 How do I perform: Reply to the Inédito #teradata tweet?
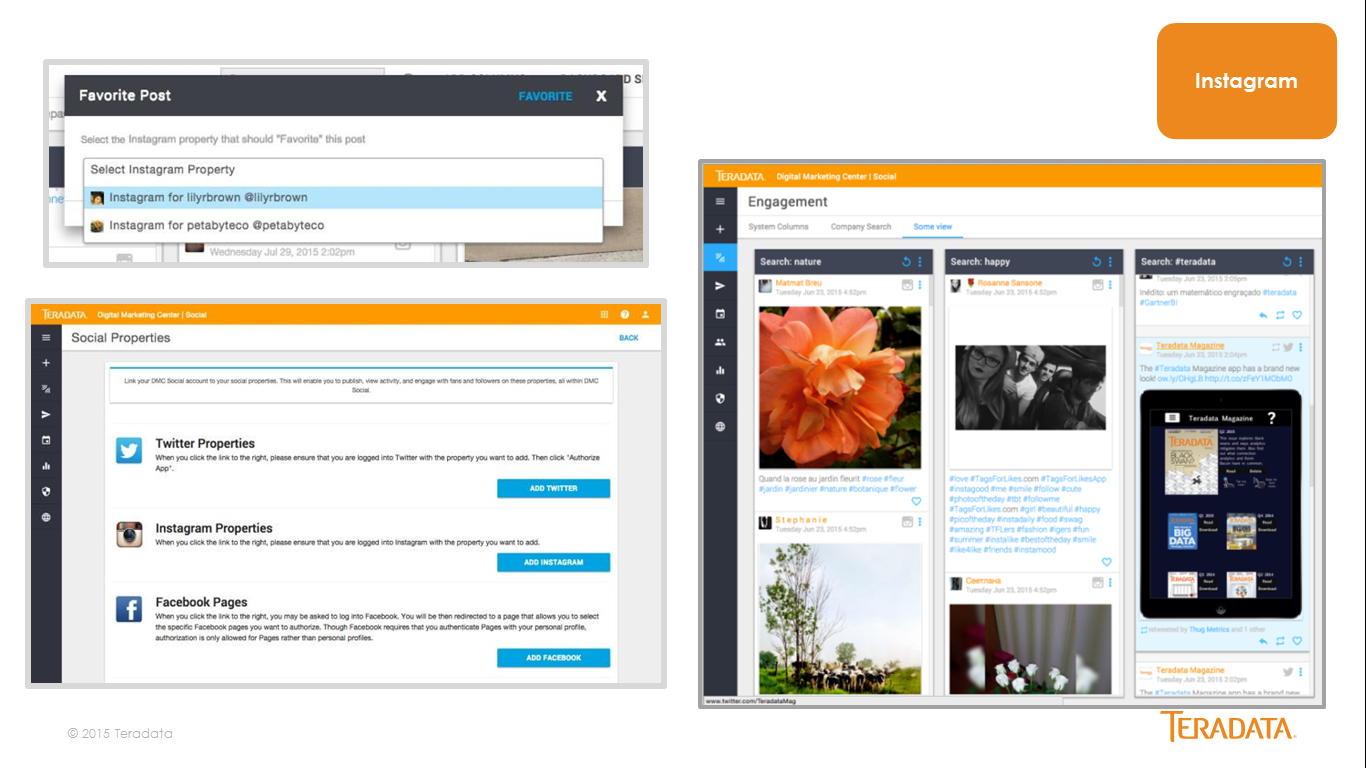(1263, 315)
